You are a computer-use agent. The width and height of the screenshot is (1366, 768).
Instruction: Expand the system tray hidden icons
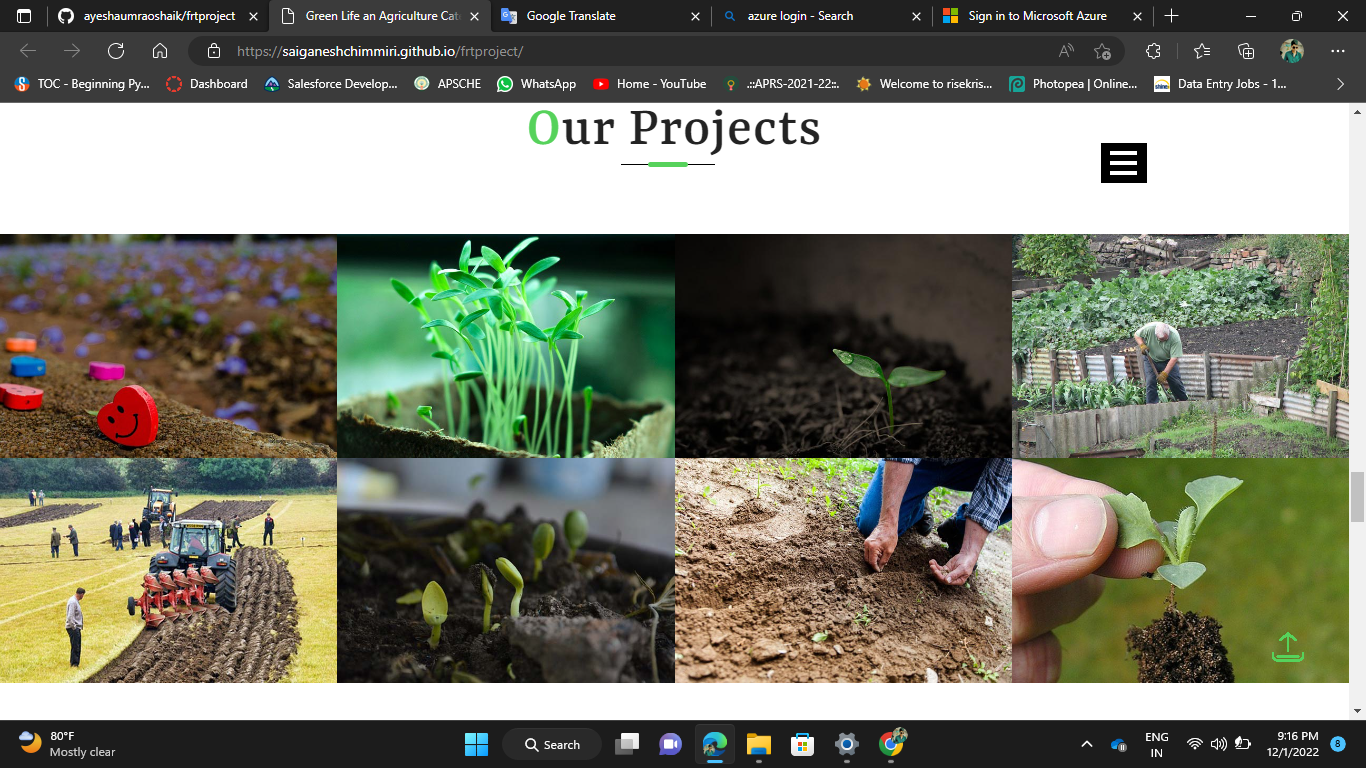1087,744
